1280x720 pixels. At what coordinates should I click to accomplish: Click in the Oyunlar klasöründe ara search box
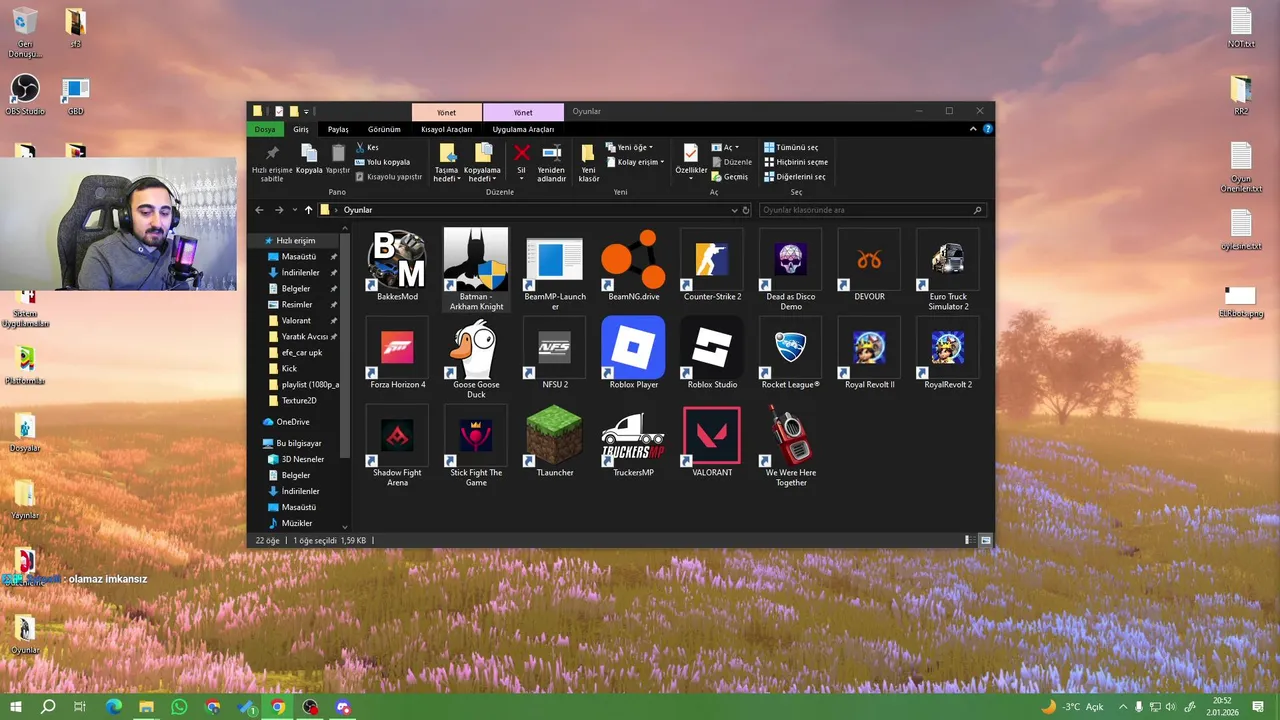tap(873, 210)
